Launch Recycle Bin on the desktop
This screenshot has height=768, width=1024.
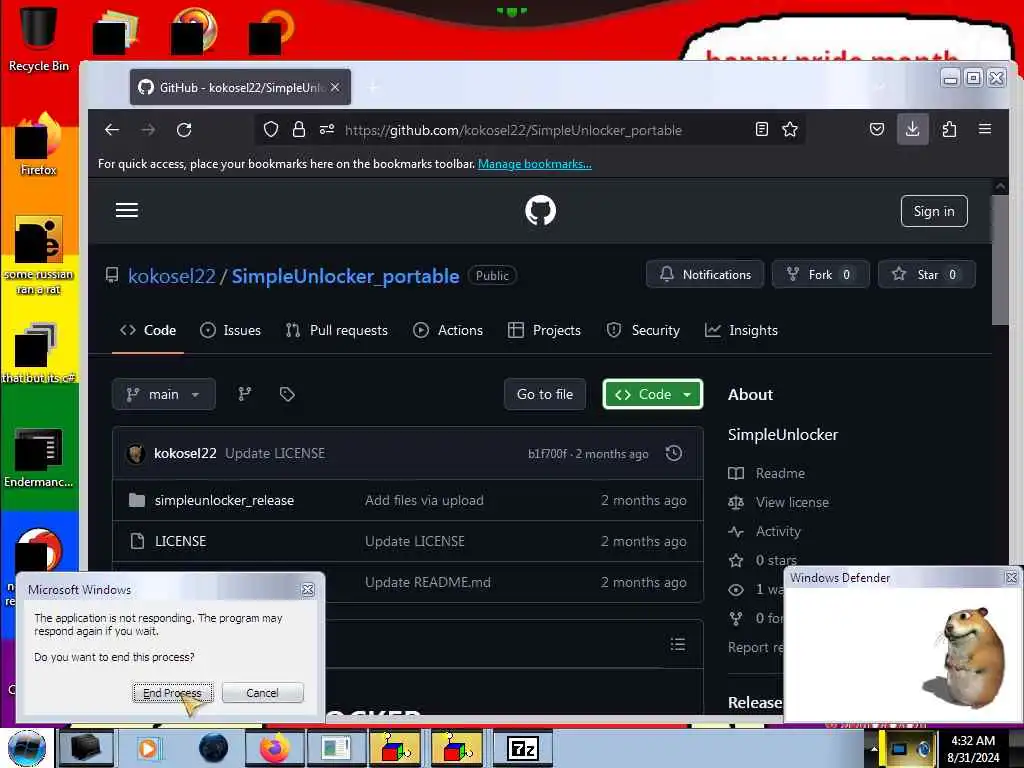coord(39,37)
